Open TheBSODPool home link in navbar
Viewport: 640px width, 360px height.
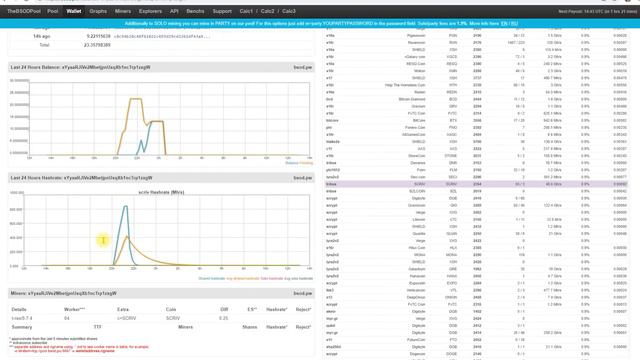click(x=24, y=11)
